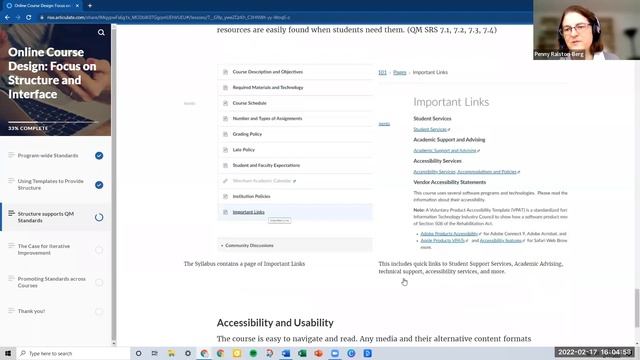Open the Important Links syllabus item

point(249,212)
